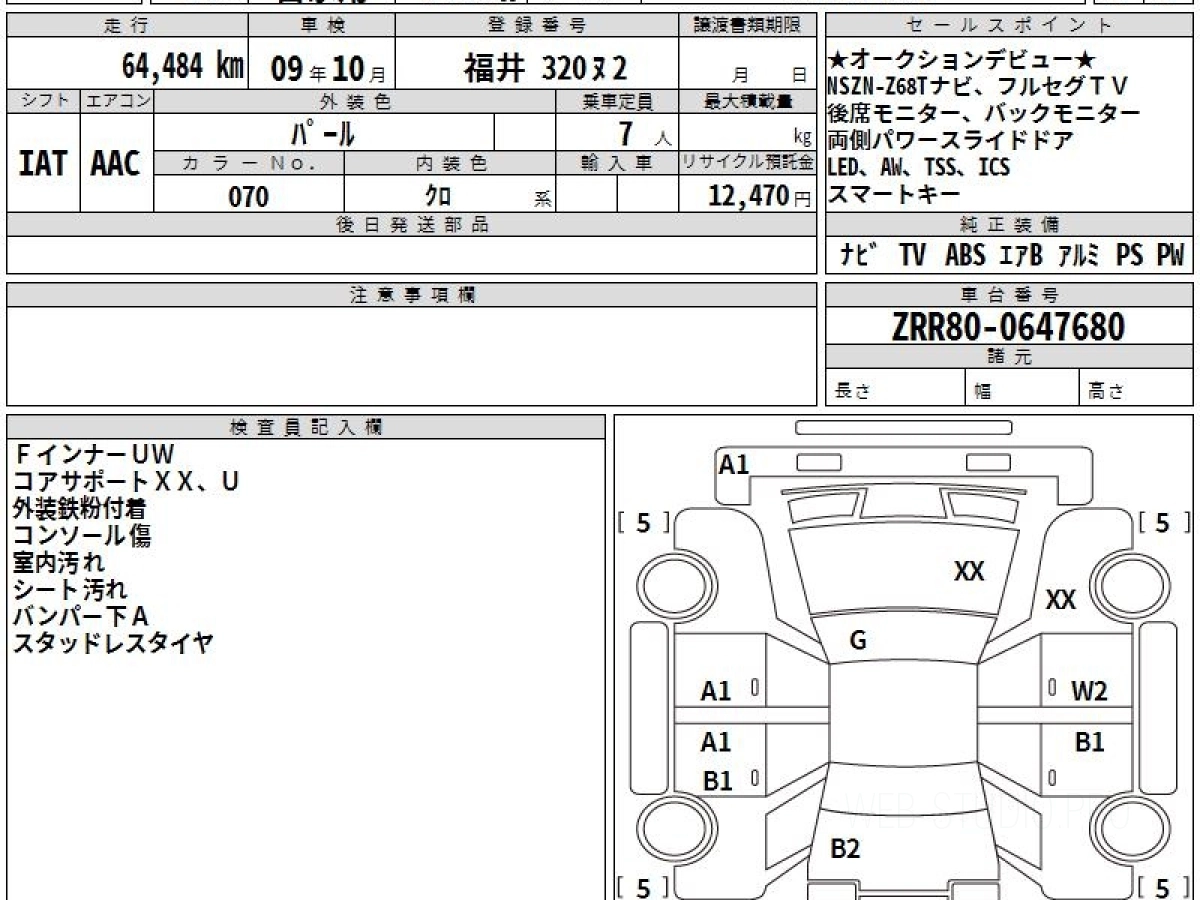Select the PS equipment mark
The image size is (1200, 900).
(1130, 255)
